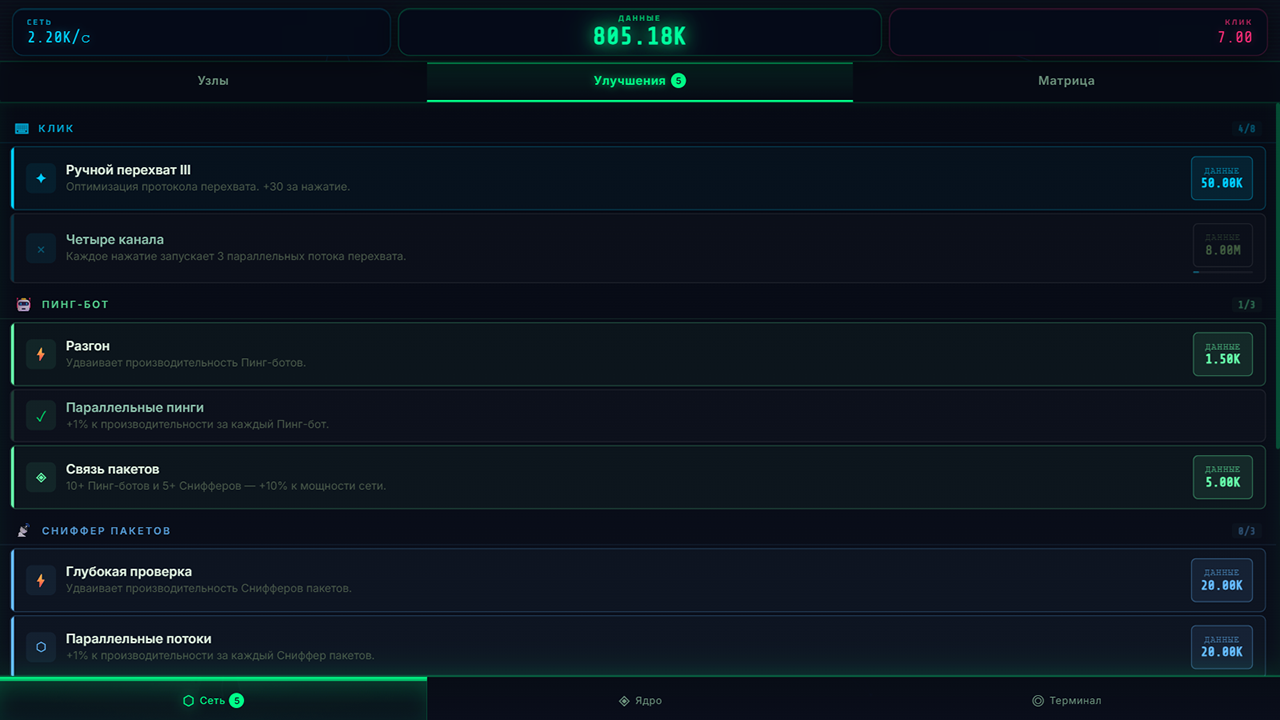Click the green checkmark icon on Параллельные пинги
Screen dimensions: 1280x720
pos(40,414)
